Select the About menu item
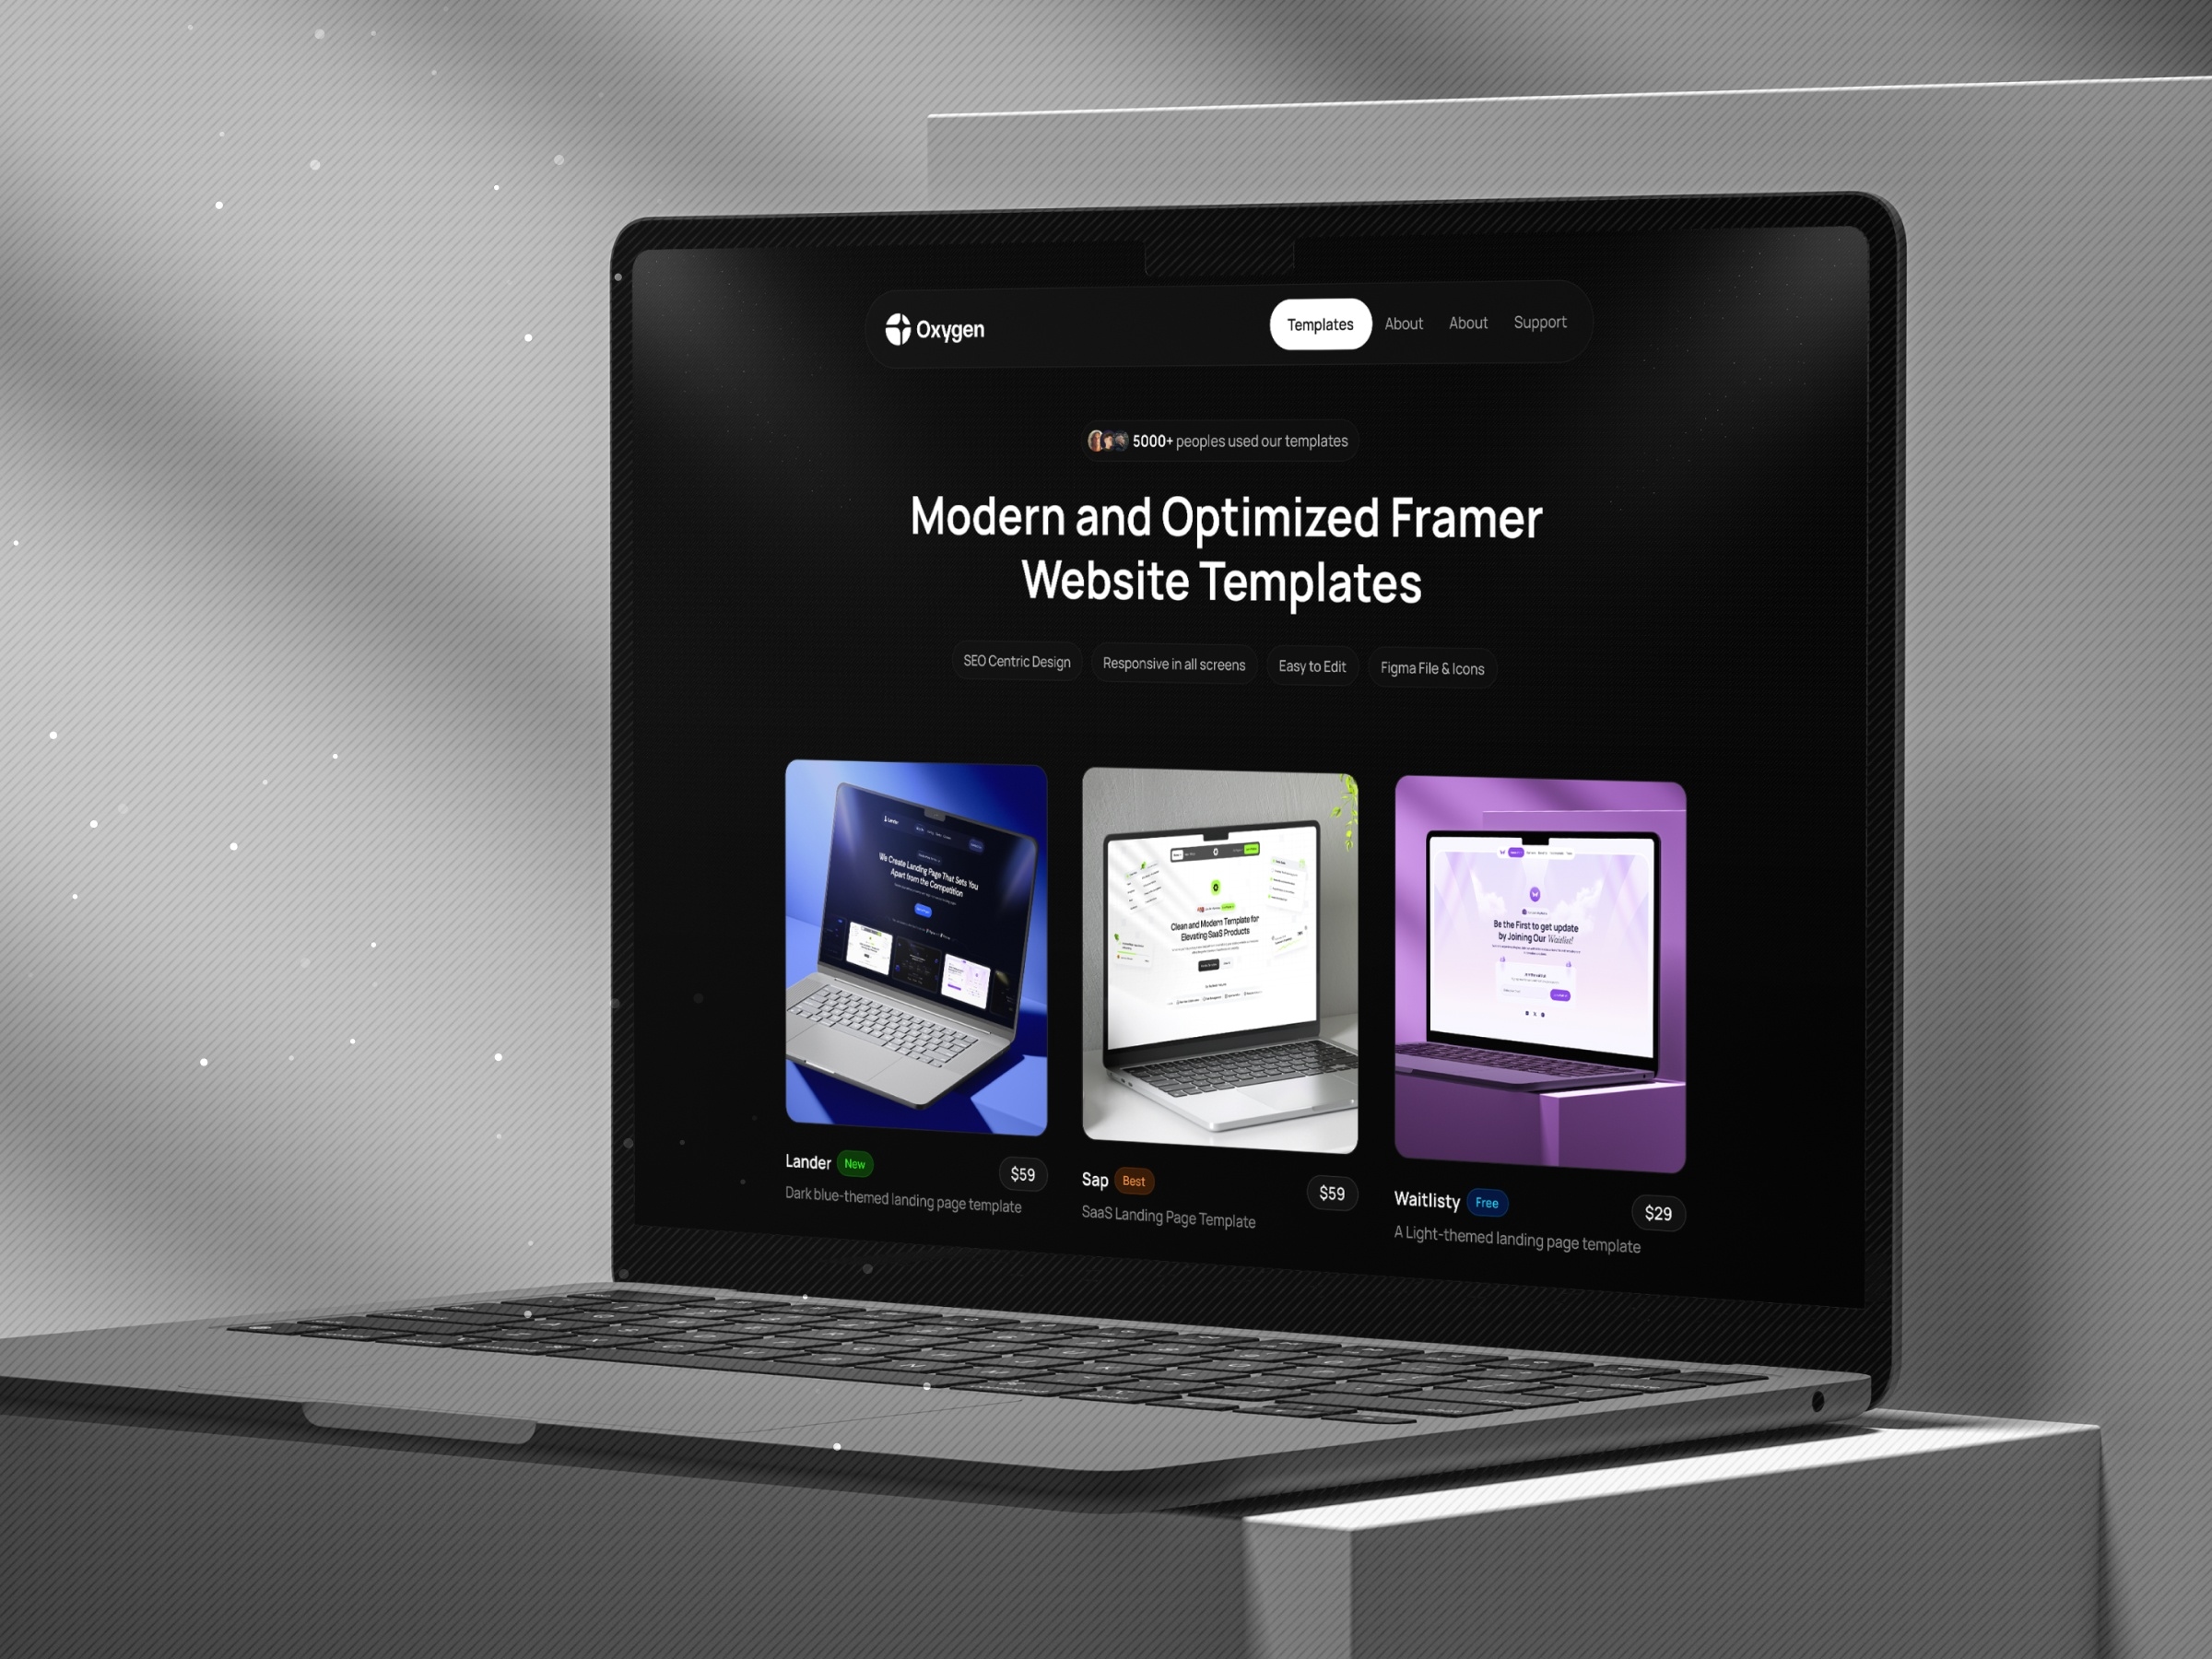2212x1659 pixels. tap(1402, 323)
